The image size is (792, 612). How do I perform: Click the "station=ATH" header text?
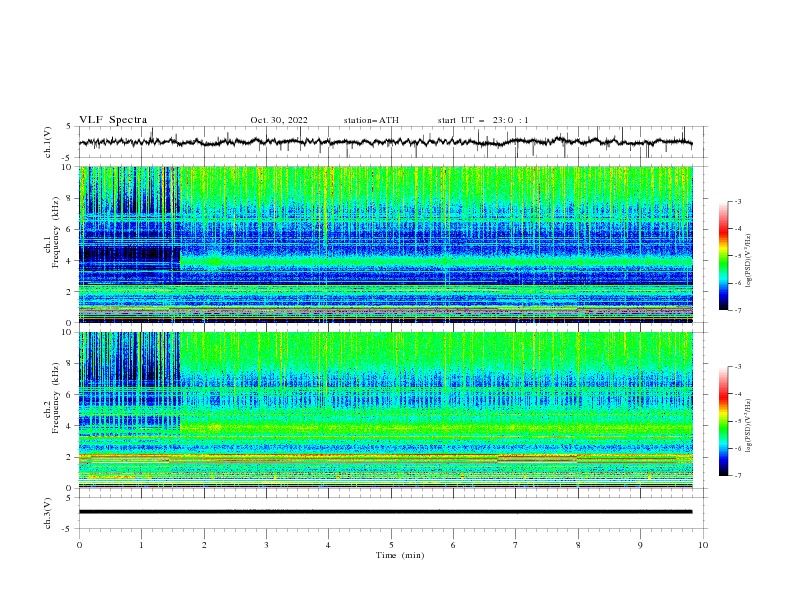click(x=371, y=120)
